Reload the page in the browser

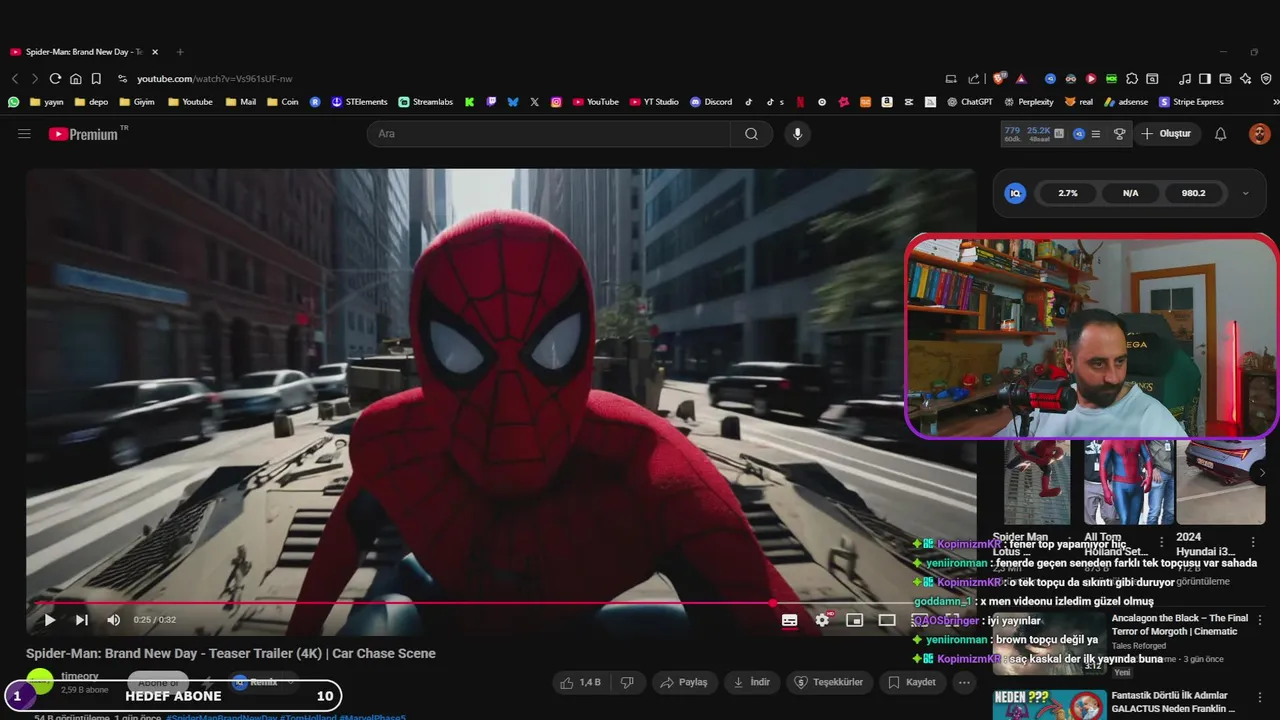pos(55,78)
